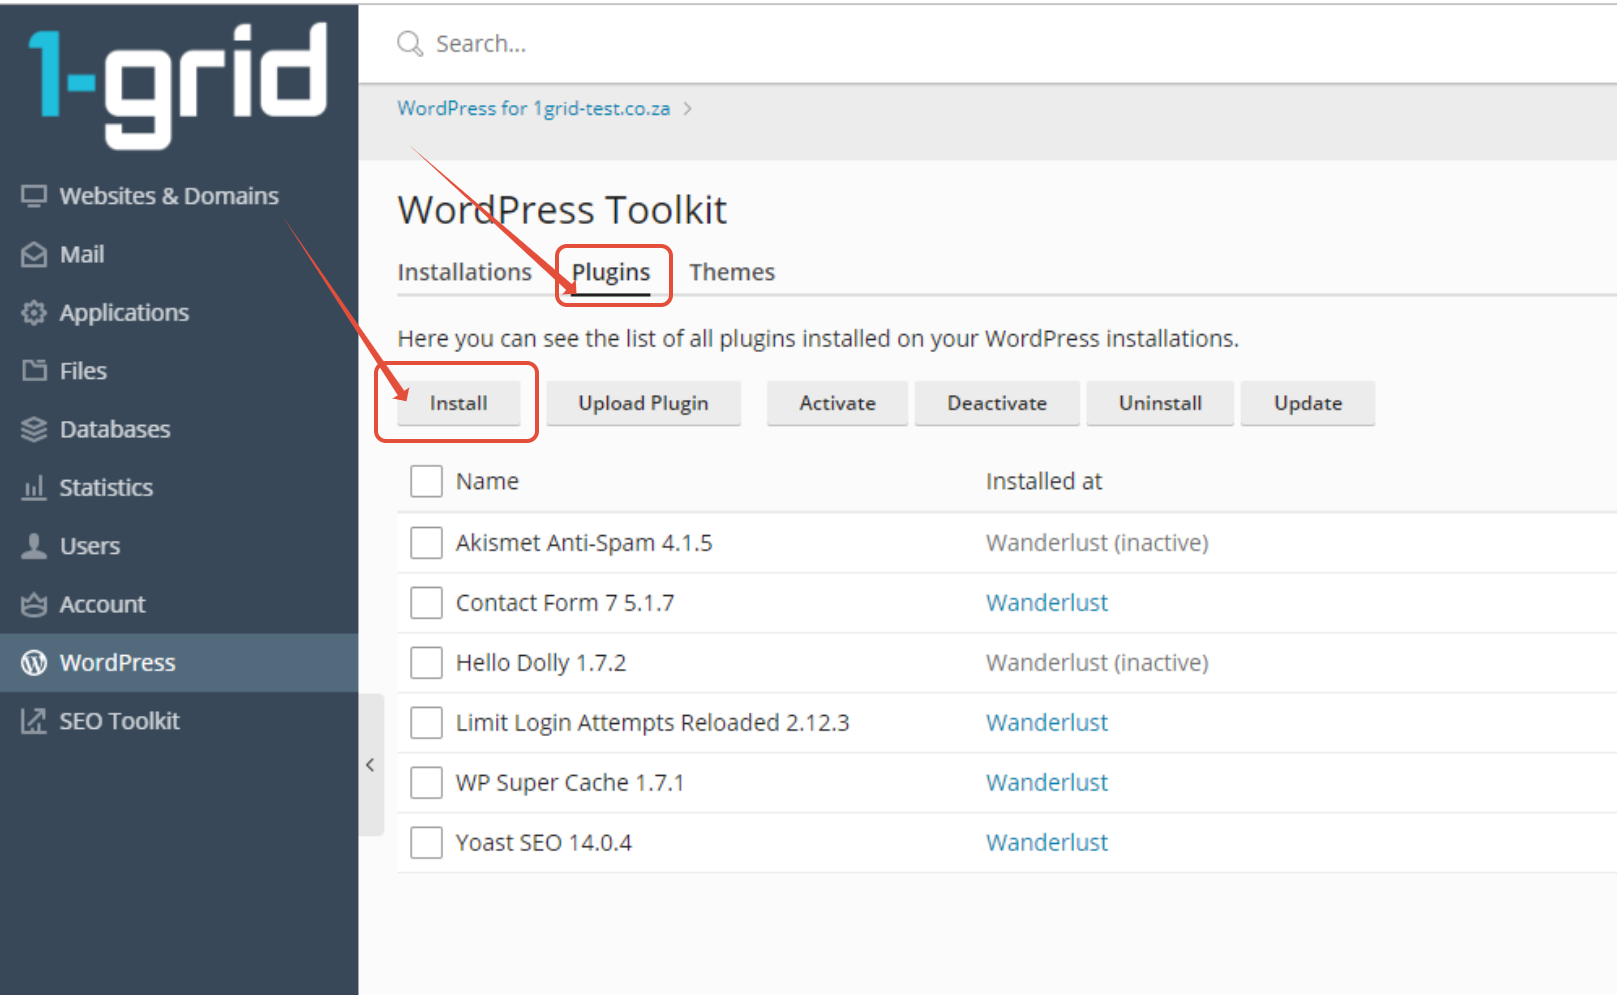
Task: Click the Account crown icon
Action: [34, 605]
